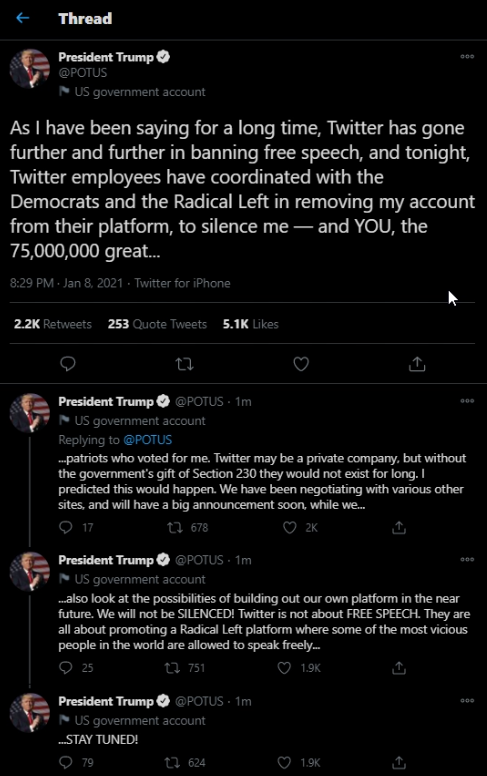Open the 5.1K Likes list
Screen dimensions: 487x776
tap(250, 324)
